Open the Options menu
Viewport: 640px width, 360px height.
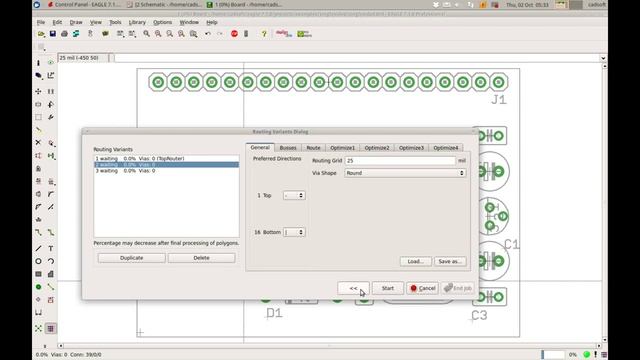(x=162, y=22)
